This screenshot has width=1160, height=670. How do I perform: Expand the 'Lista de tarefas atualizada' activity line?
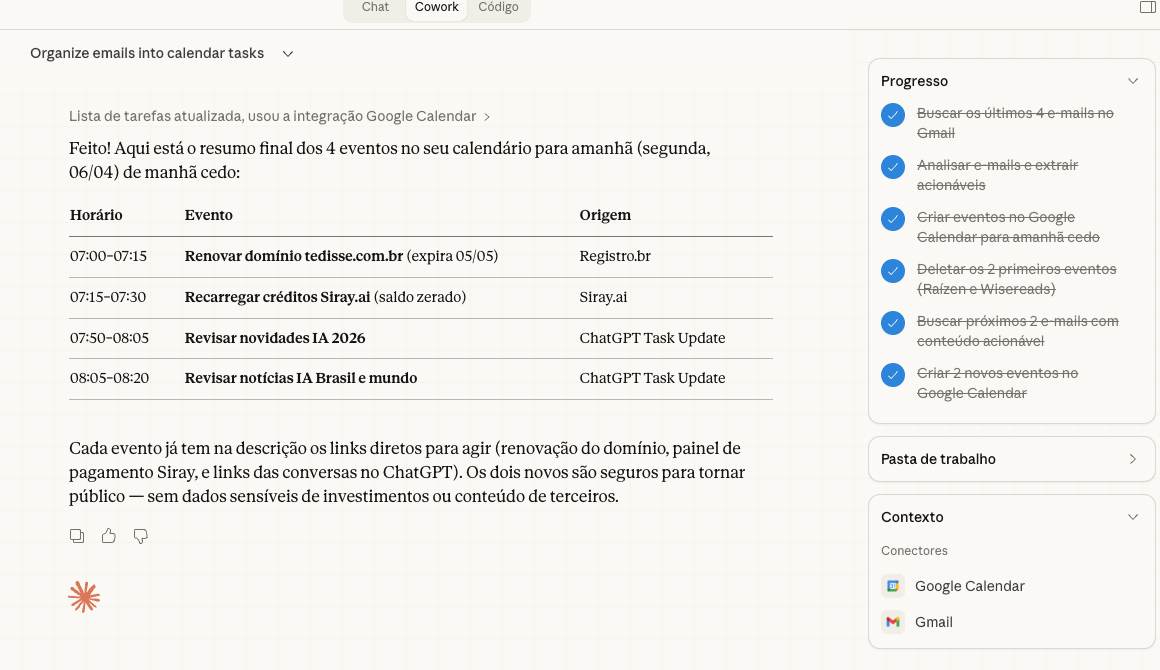(279, 116)
